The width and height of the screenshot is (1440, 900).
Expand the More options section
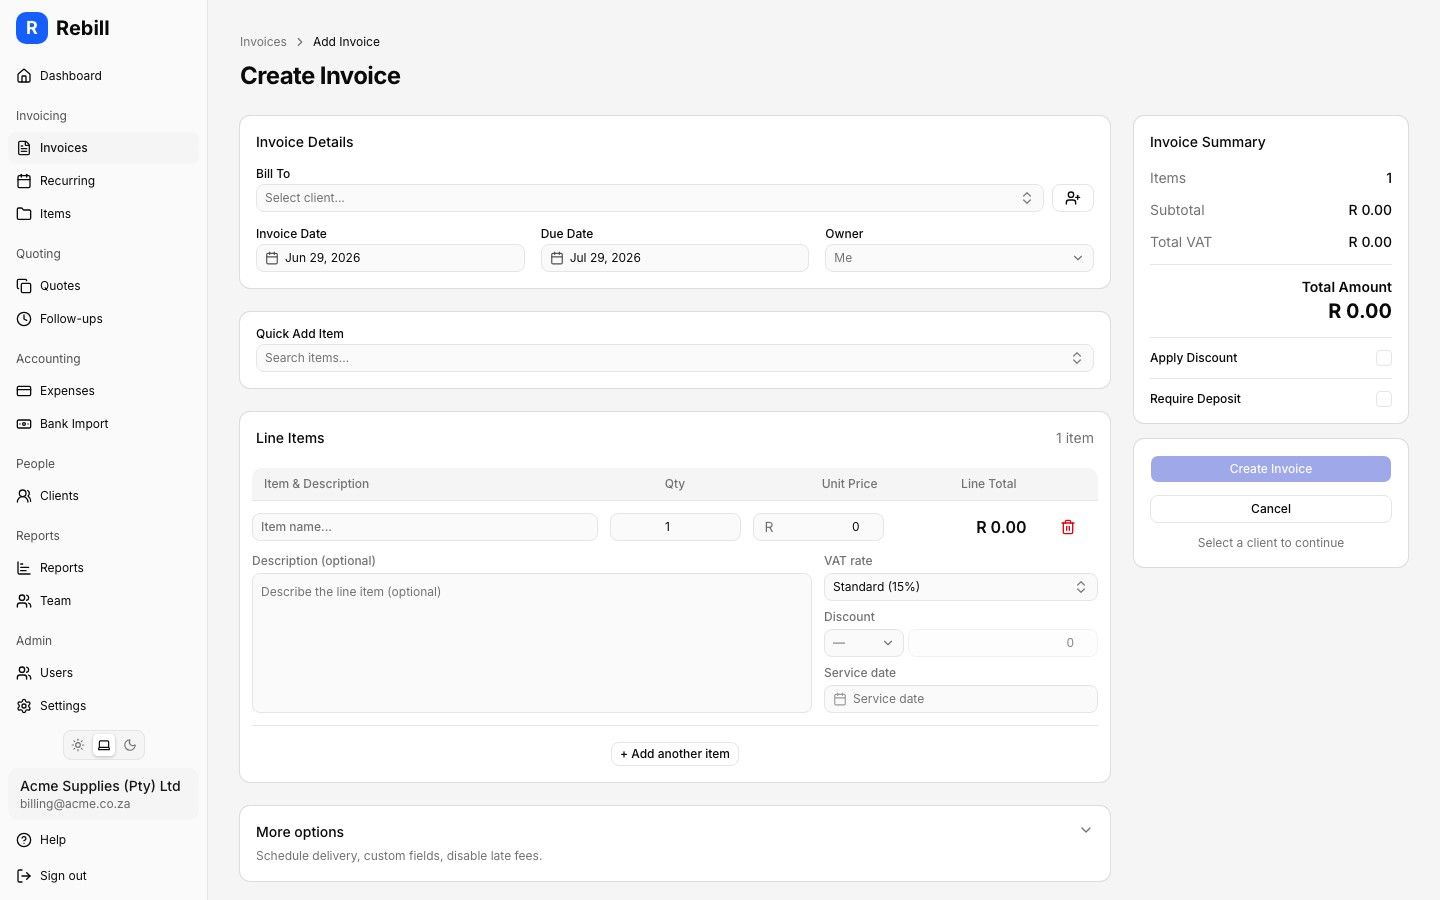(675, 843)
